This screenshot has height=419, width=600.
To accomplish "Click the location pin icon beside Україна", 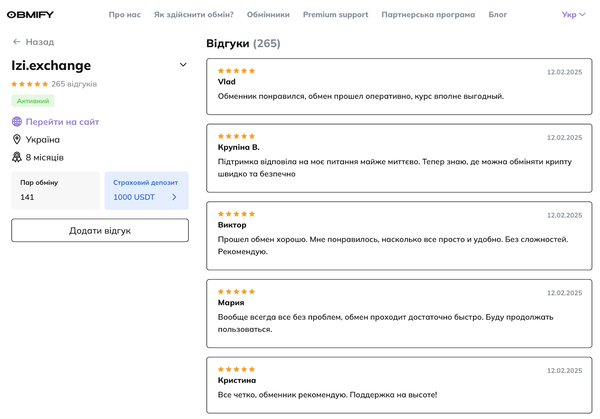I will 16,139.
